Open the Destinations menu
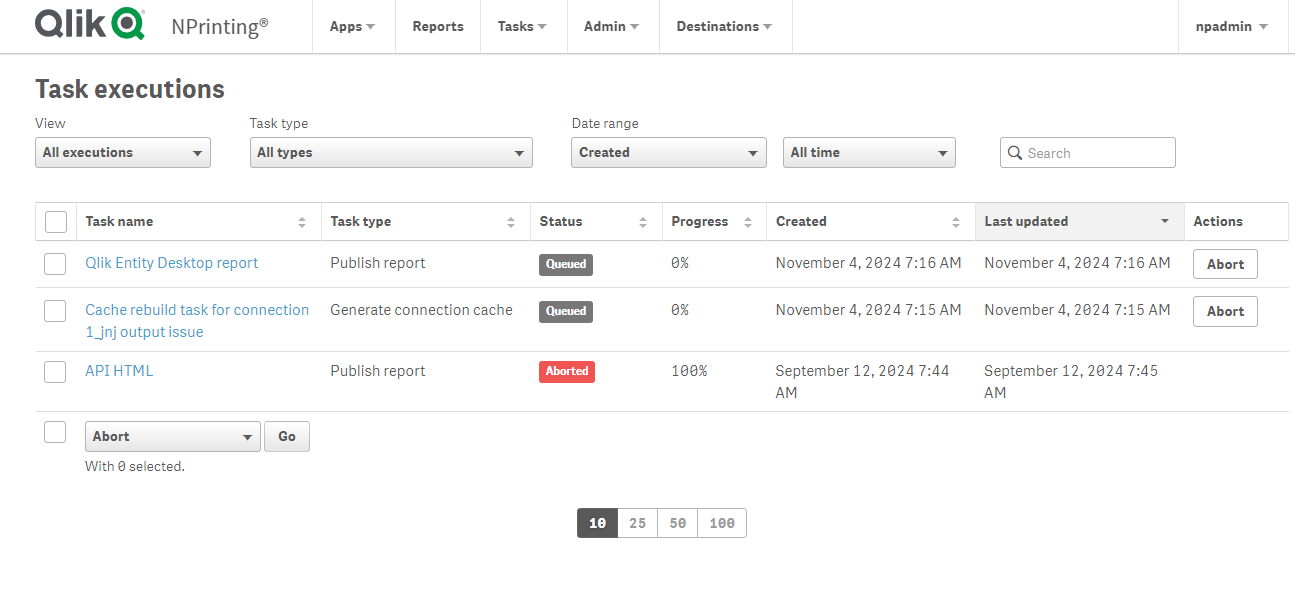The width and height of the screenshot is (1295, 597). [724, 27]
